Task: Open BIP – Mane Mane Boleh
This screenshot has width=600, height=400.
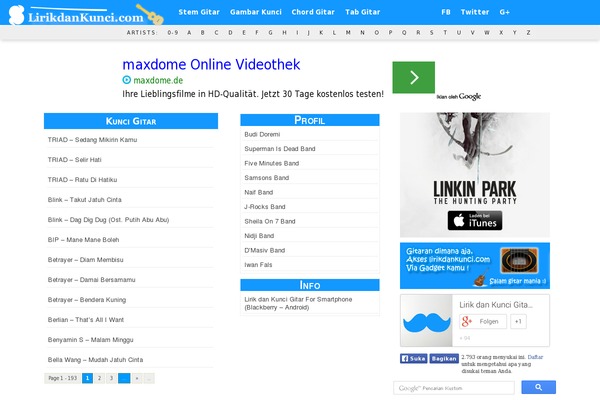Action: [x=83, y=240]
